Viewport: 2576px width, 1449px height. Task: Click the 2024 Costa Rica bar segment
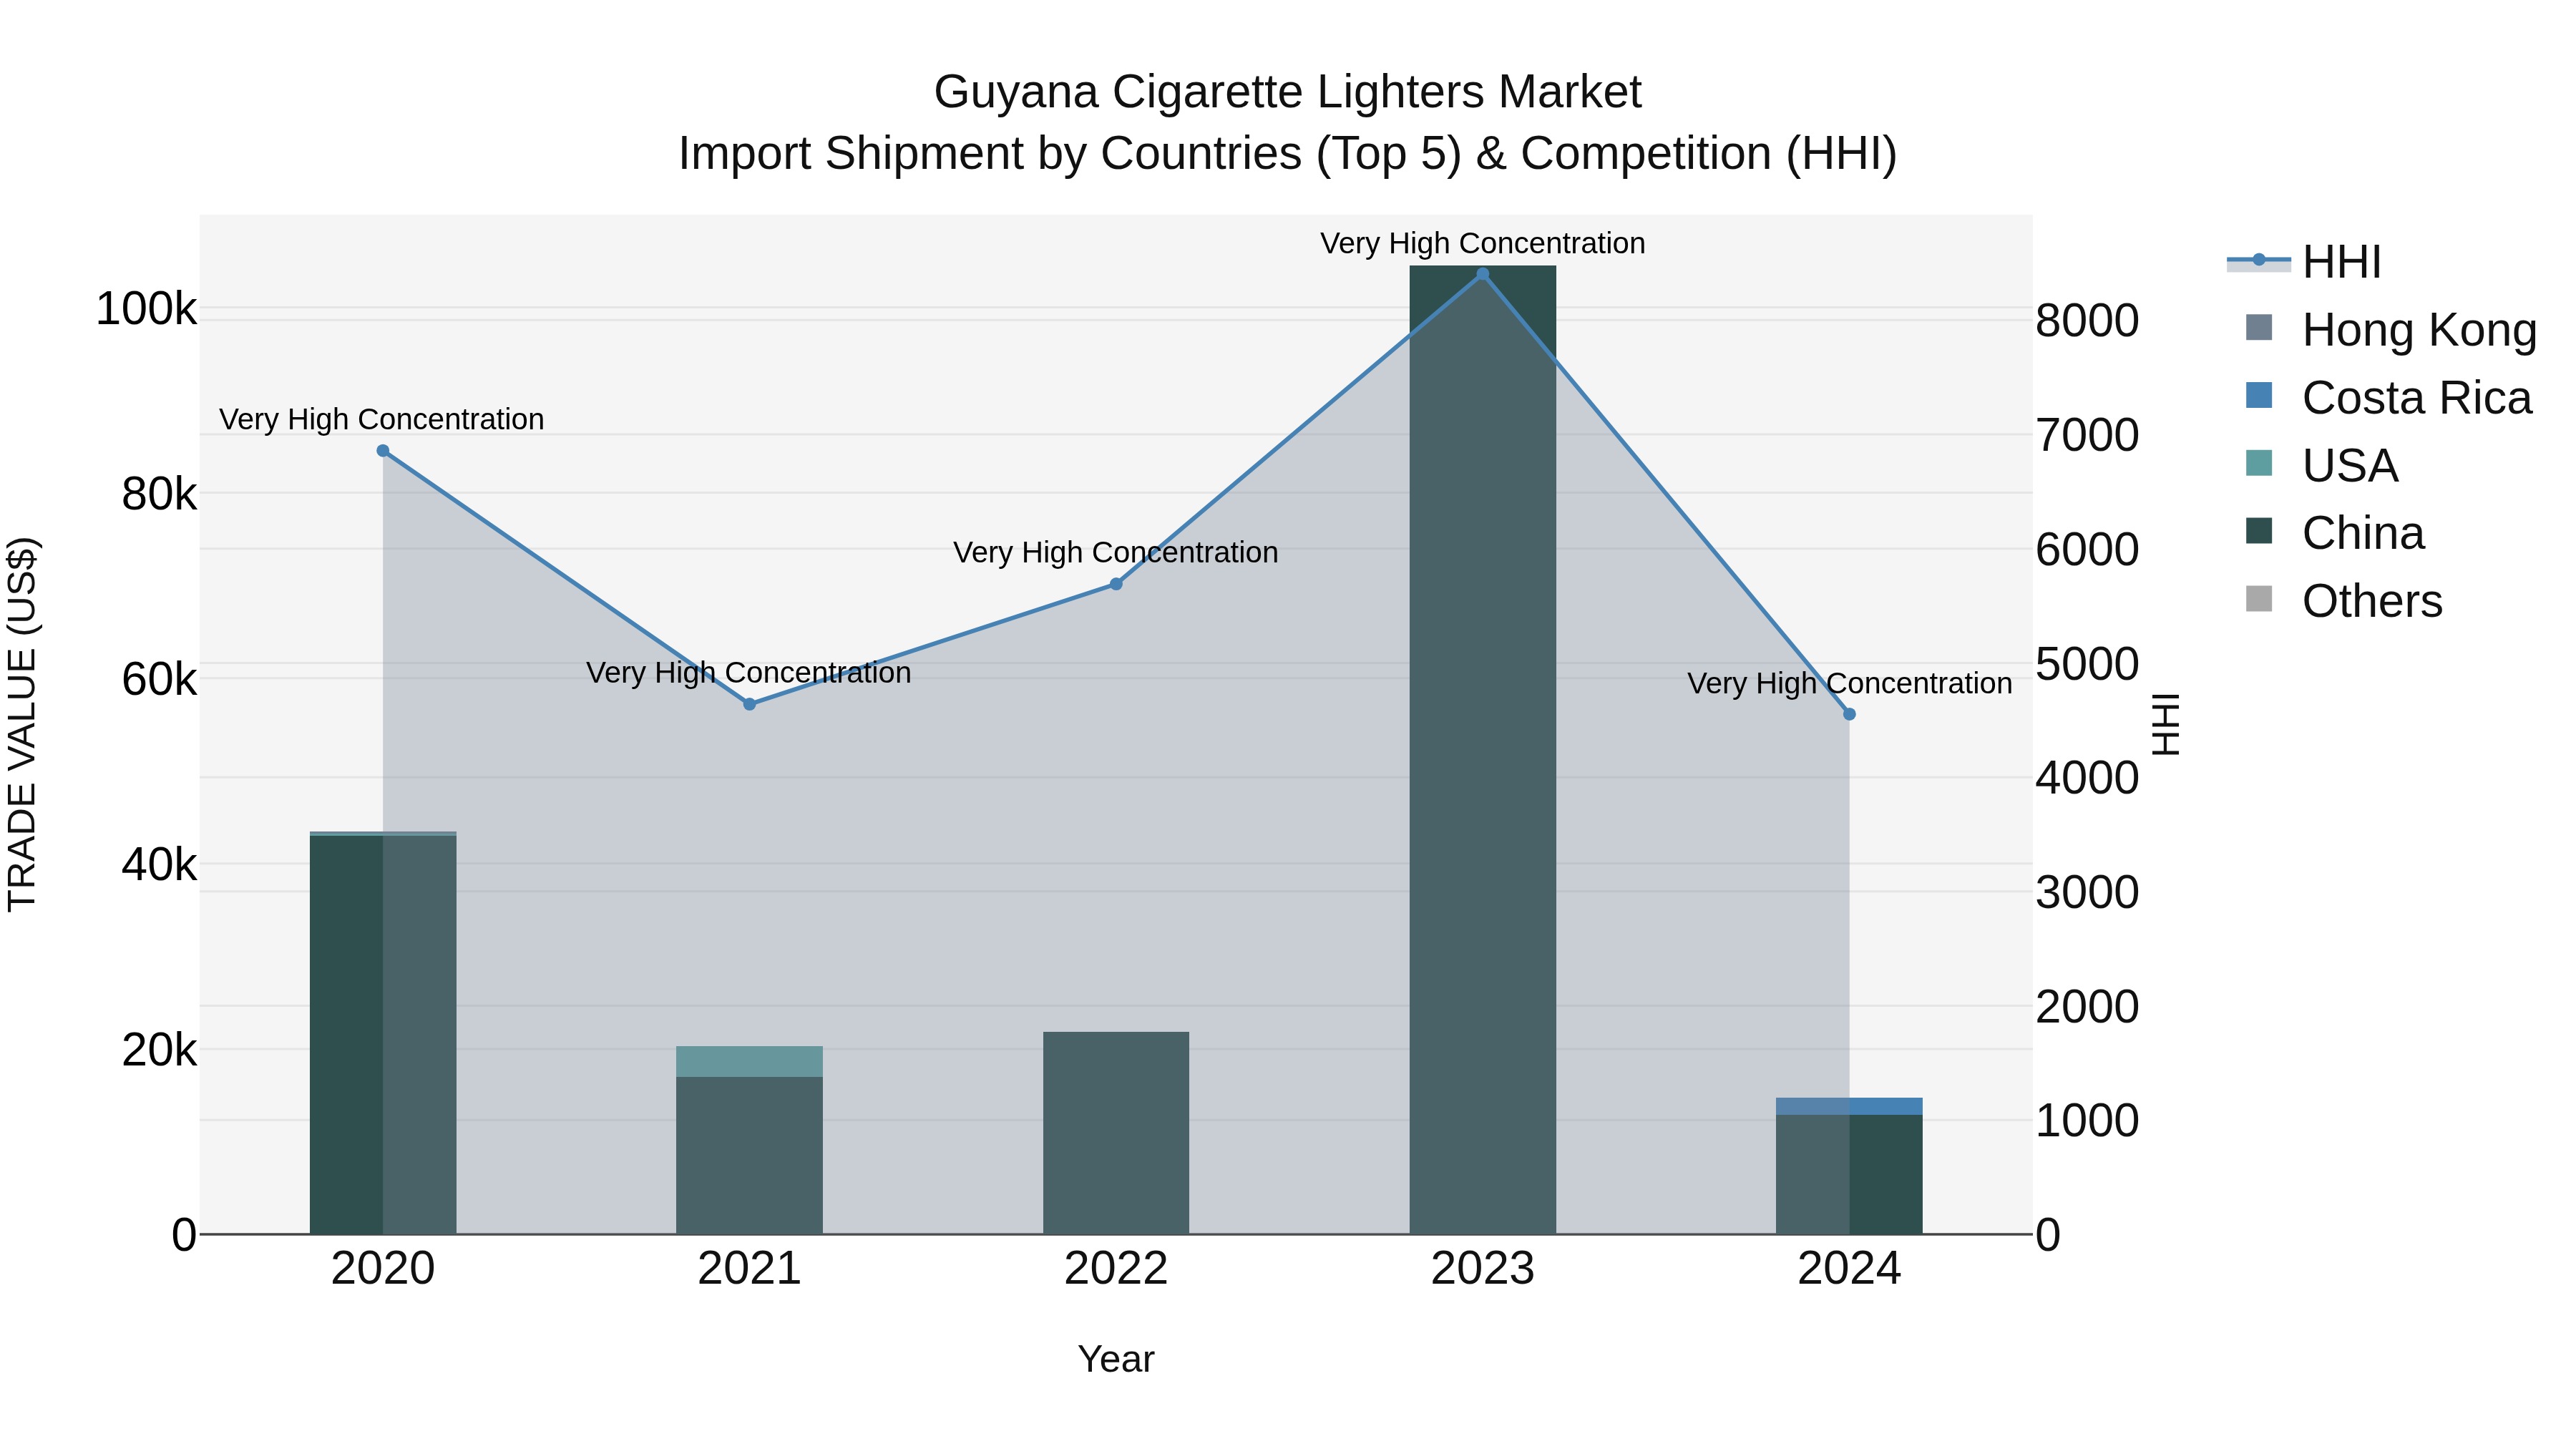coord(1849,1106)
